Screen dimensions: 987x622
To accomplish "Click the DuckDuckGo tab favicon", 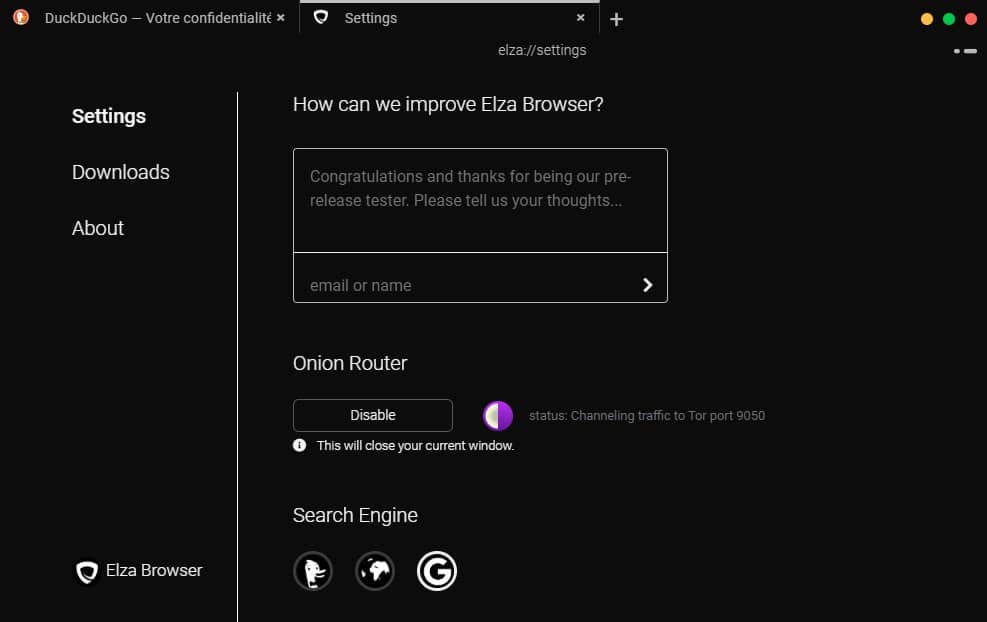I will click(x=21, y=17).
